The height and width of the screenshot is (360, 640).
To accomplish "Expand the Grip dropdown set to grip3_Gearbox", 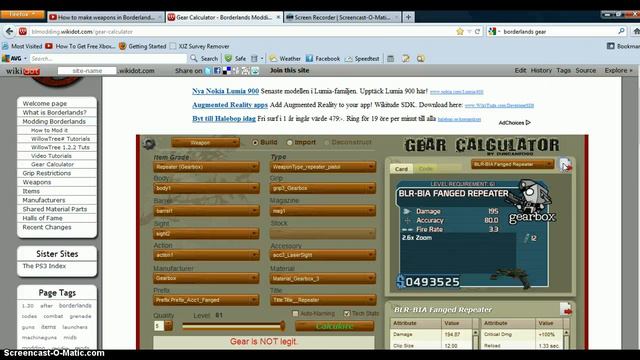I will (x=322, y=188).
